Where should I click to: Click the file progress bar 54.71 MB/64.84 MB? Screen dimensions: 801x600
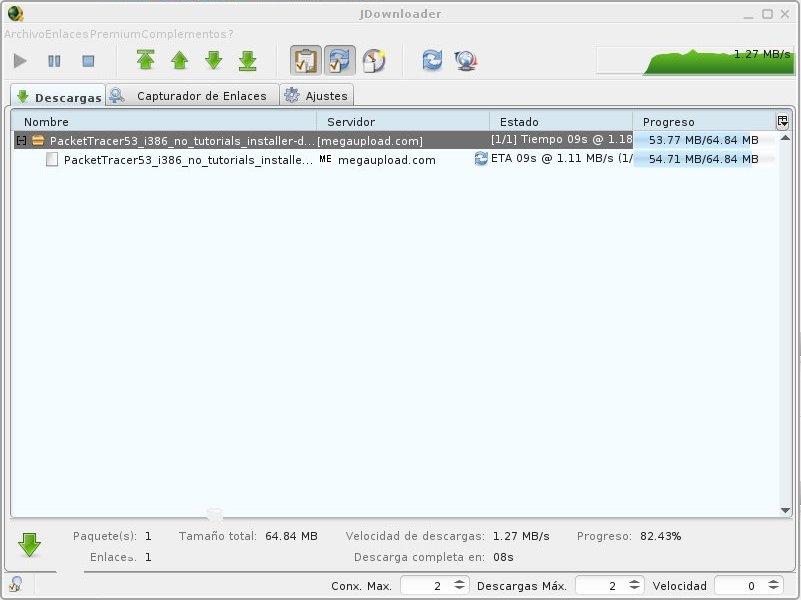coord(704,159)
